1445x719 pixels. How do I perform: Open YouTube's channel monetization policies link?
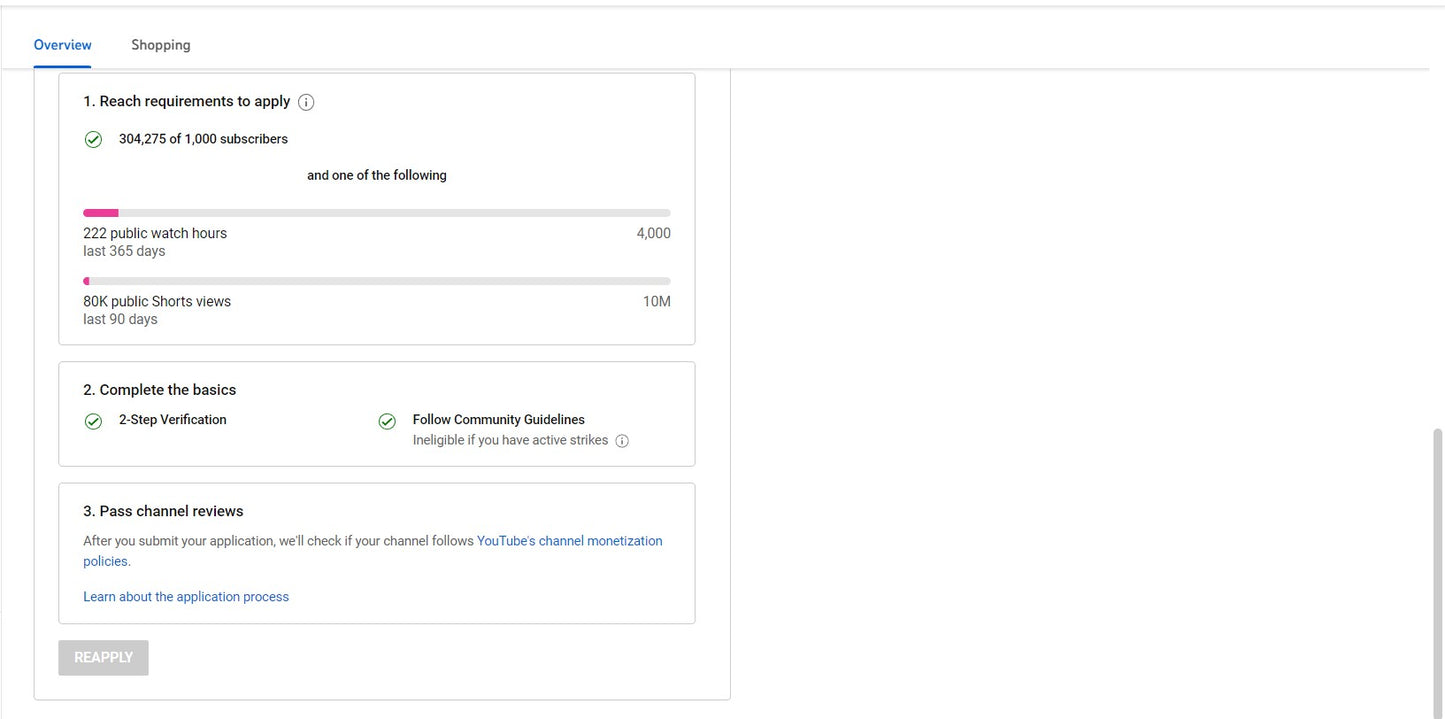click(x=569, y=541)
